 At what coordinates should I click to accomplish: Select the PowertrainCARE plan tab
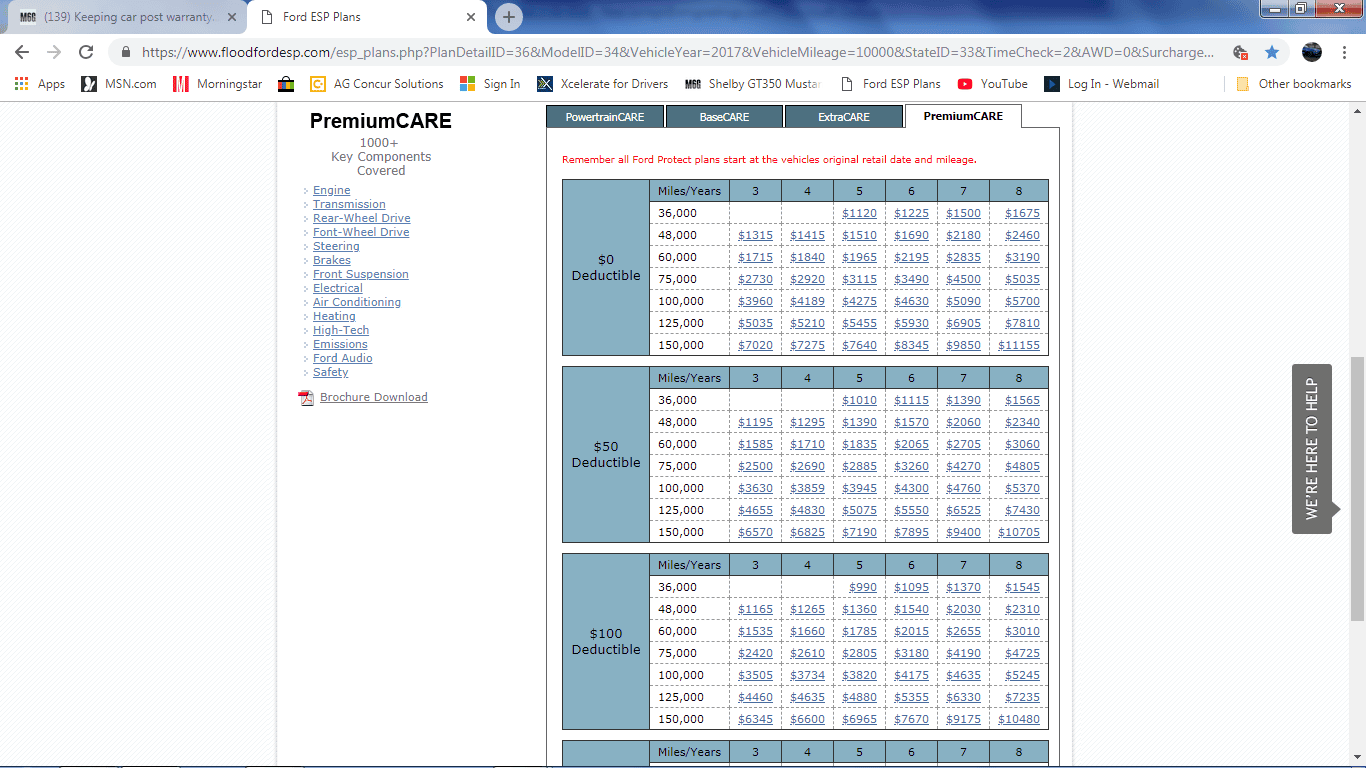tap(605, 117)
